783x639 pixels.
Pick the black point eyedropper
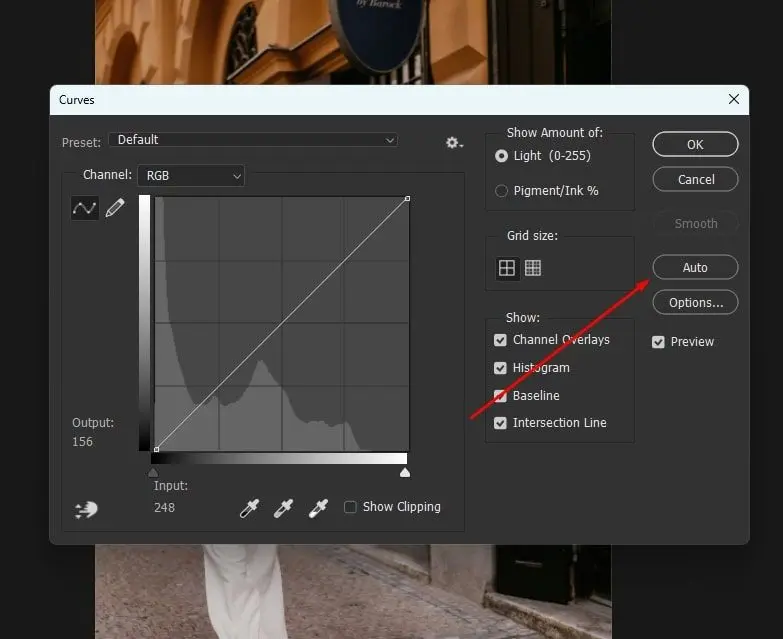249,508
